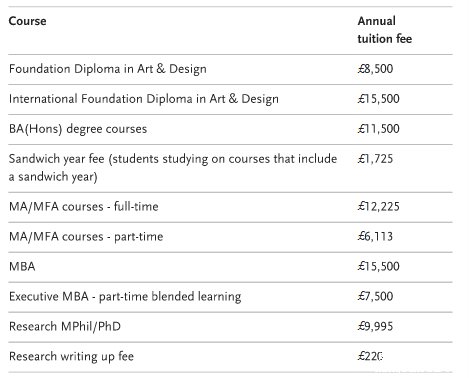Select Executive MBA part-time blended learning
Screen dimensions: 469x378
pos(125,297)
